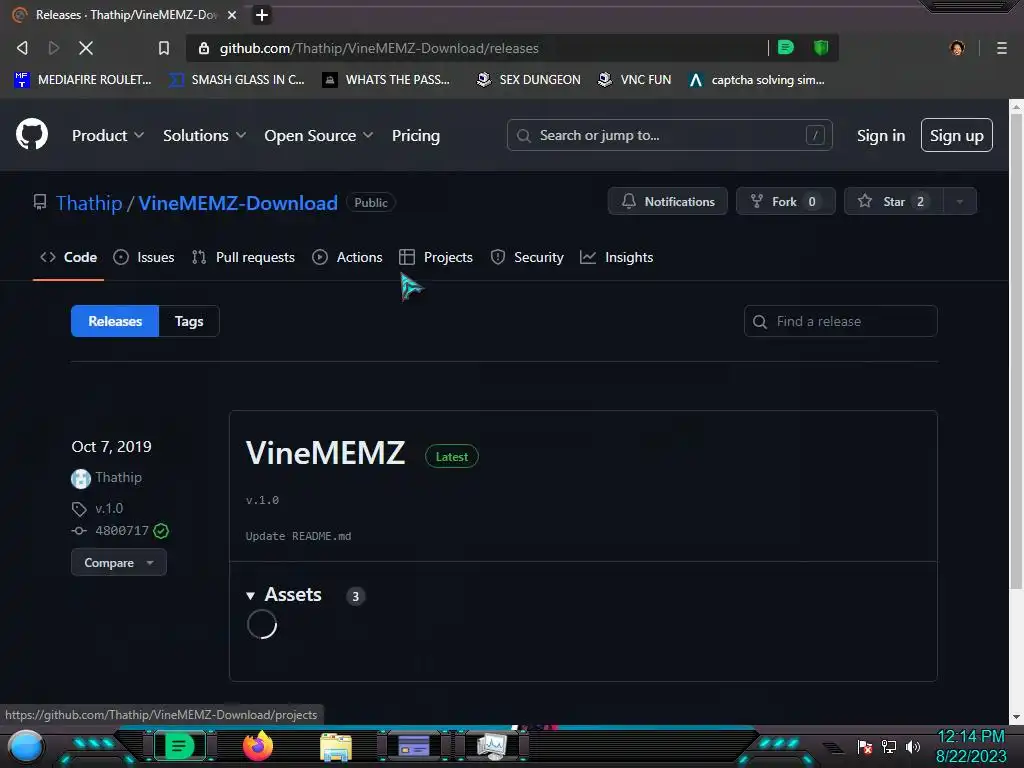The height and width of the screenshot is (768, 1024).
Task: Open the captcha solving sim... bookmark
Action: coord(756,80)
